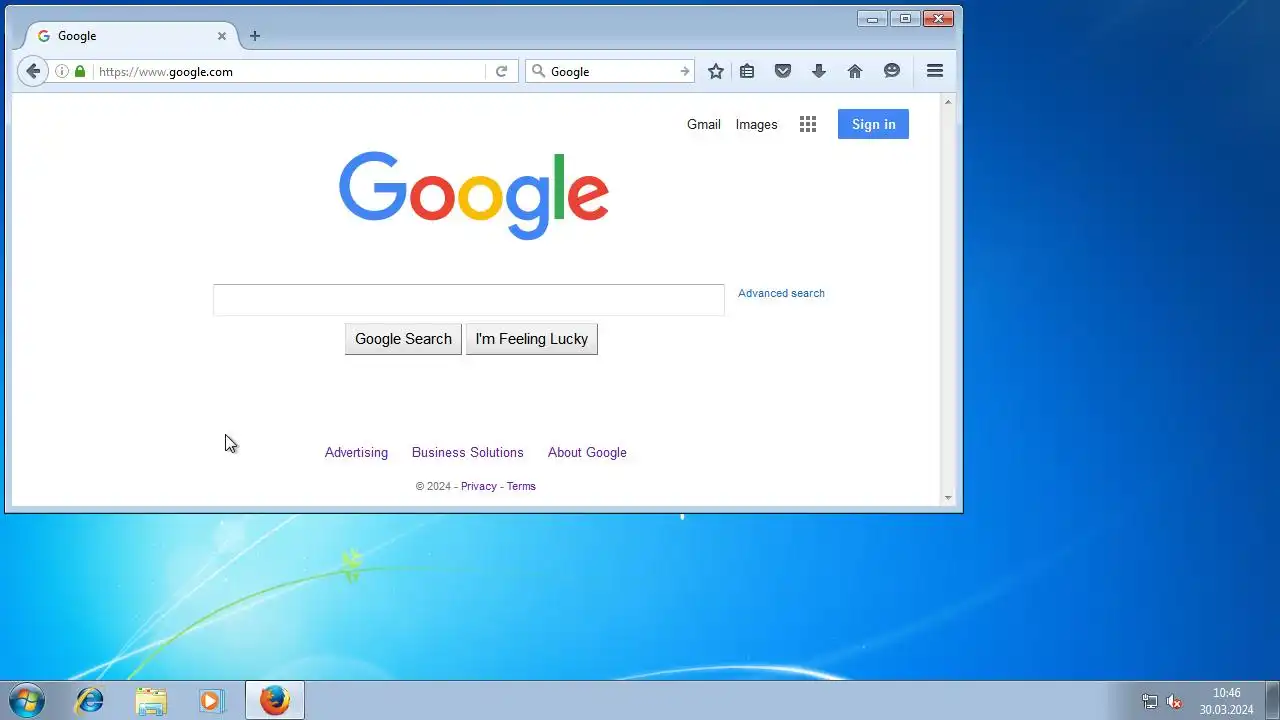Open a new tab with plus
The height and width of the screenshot is (720, 1280).
pyautogui.click(x=255, y=36)
